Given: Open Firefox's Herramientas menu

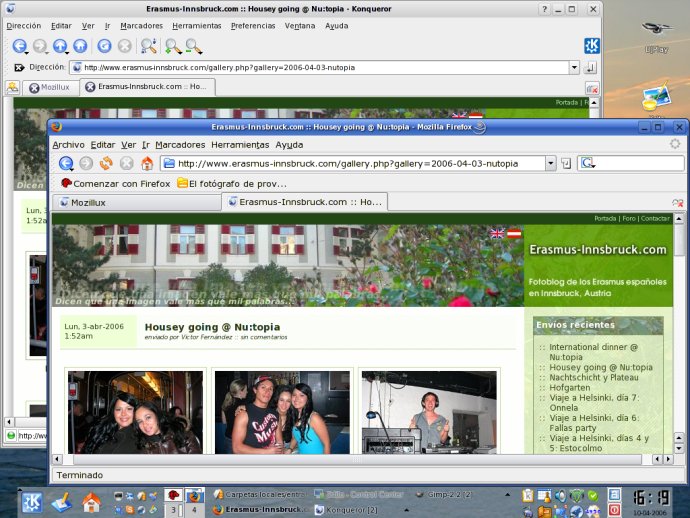Looking at the screenshot, I should (240, 145).
